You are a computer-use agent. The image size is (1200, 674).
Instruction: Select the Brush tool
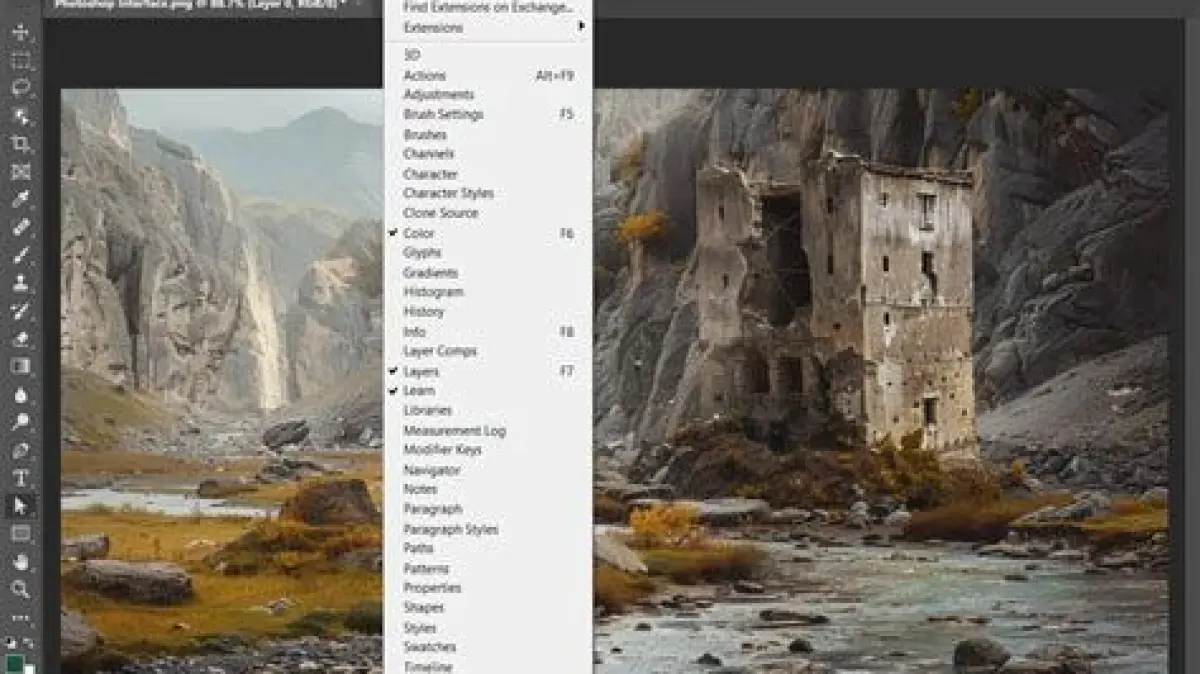20,255
